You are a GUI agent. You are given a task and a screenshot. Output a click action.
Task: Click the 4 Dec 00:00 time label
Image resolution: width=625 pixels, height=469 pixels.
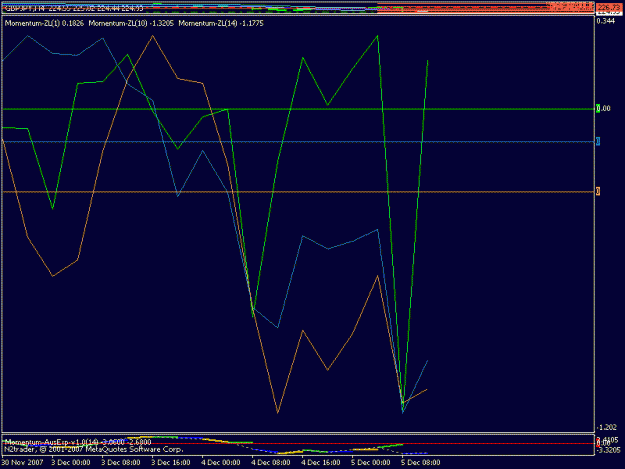click(x=221, y=463)
